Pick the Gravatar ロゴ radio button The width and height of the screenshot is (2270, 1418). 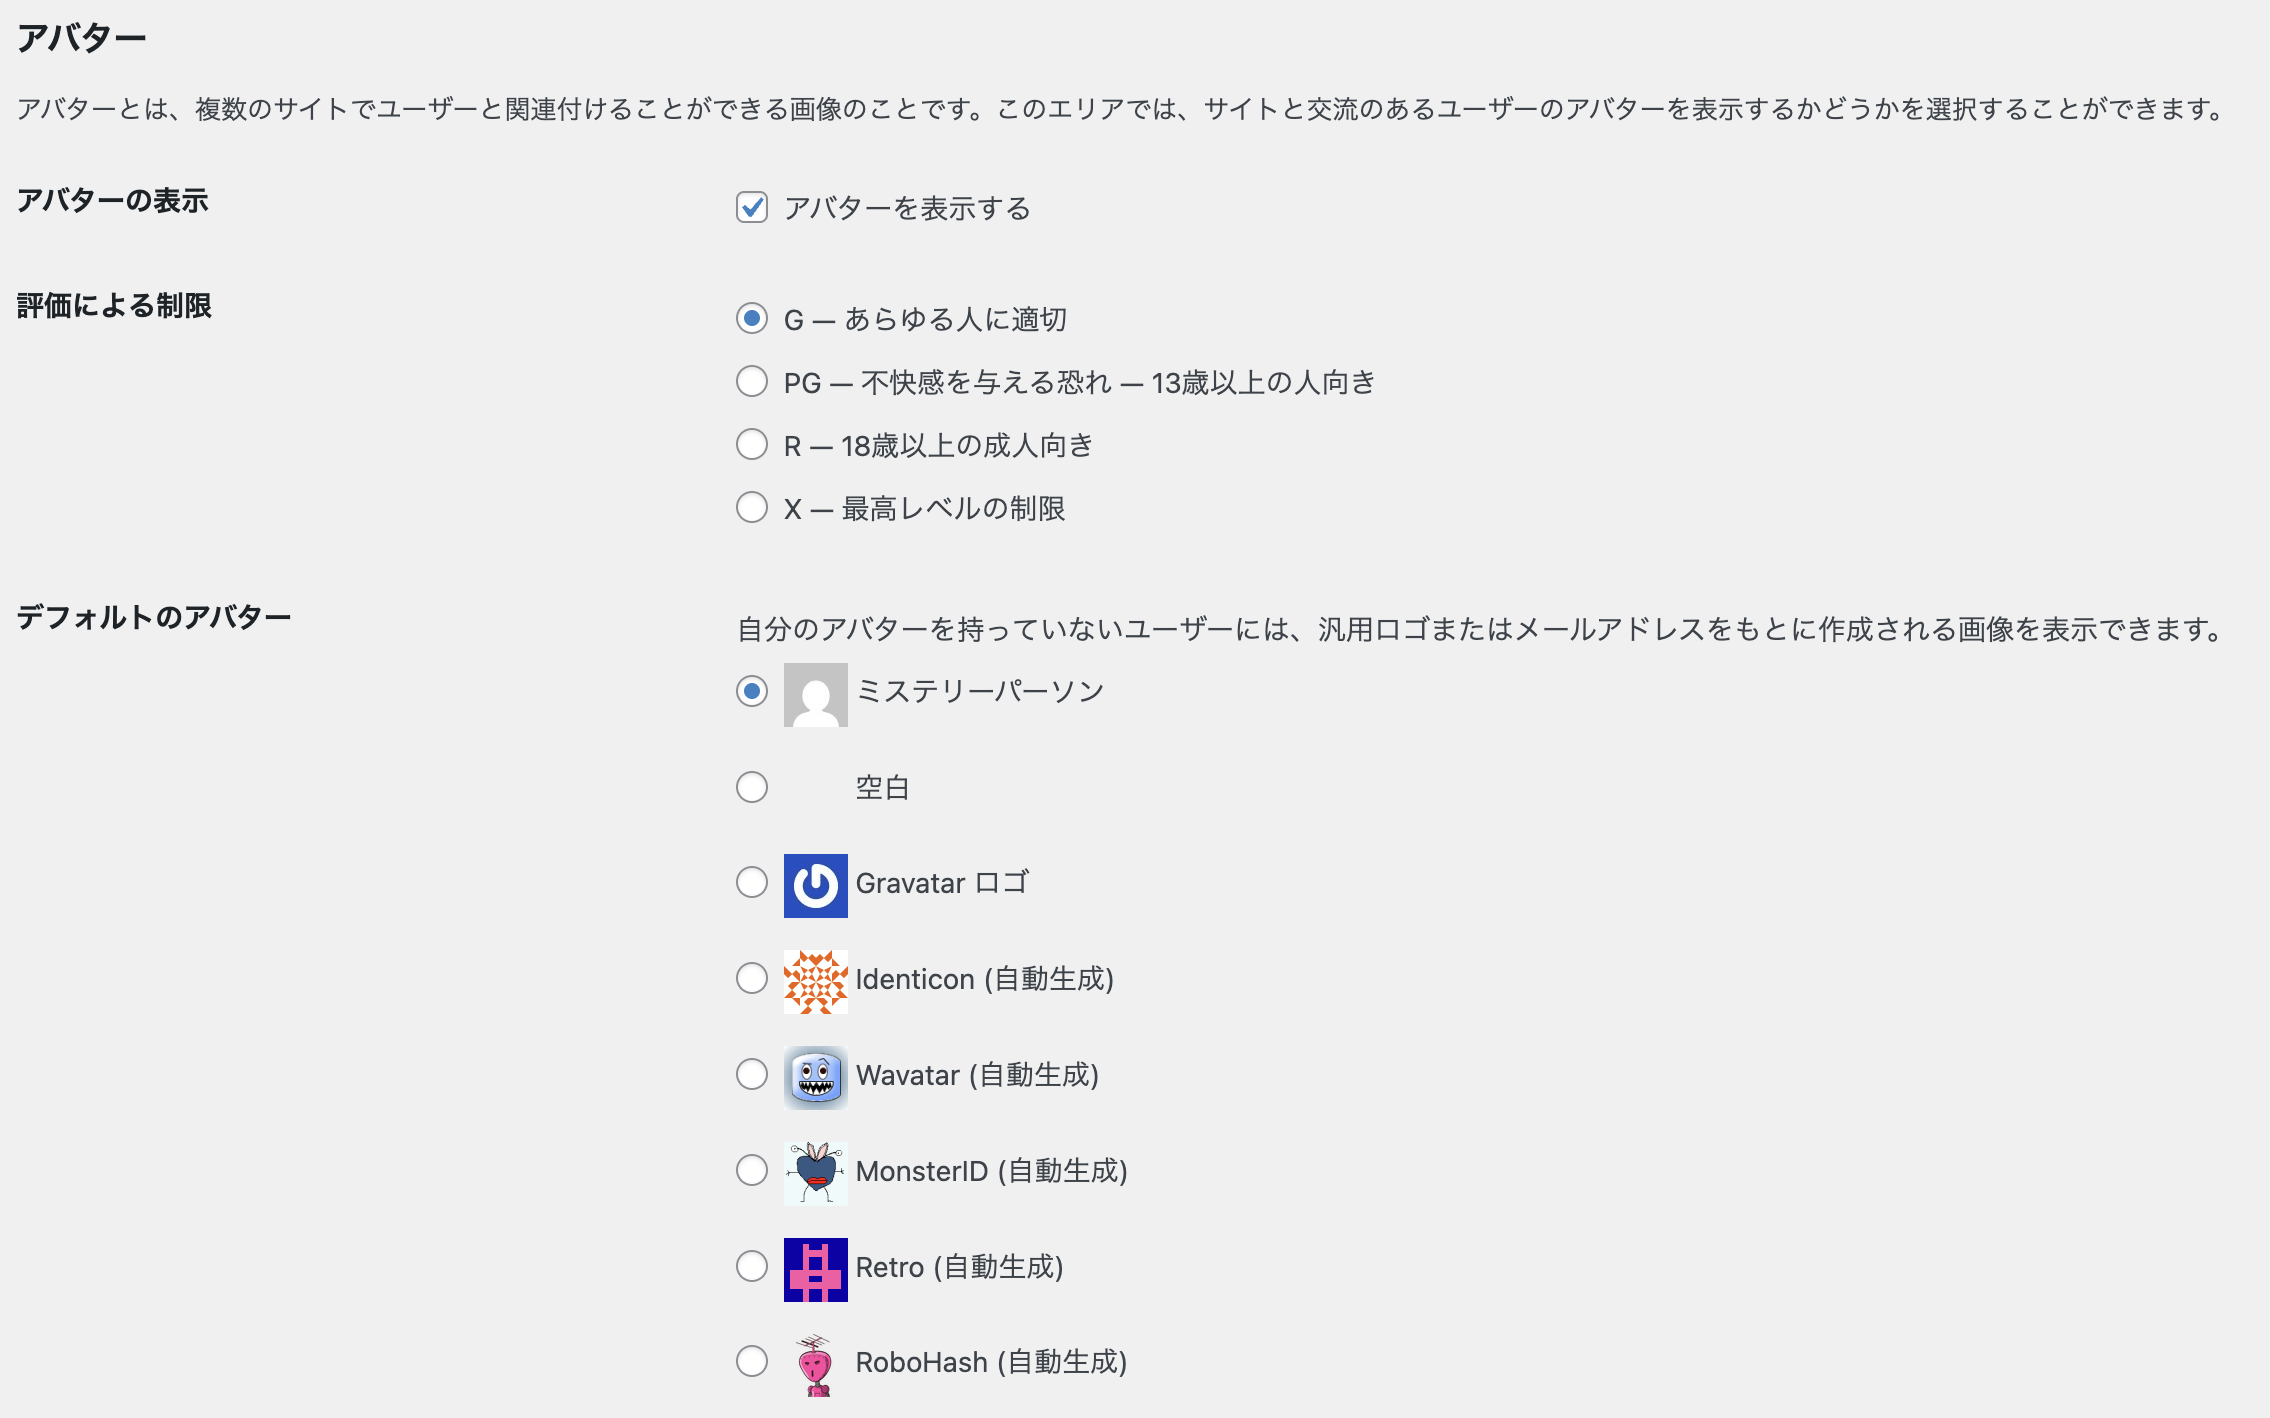[752, 882]
